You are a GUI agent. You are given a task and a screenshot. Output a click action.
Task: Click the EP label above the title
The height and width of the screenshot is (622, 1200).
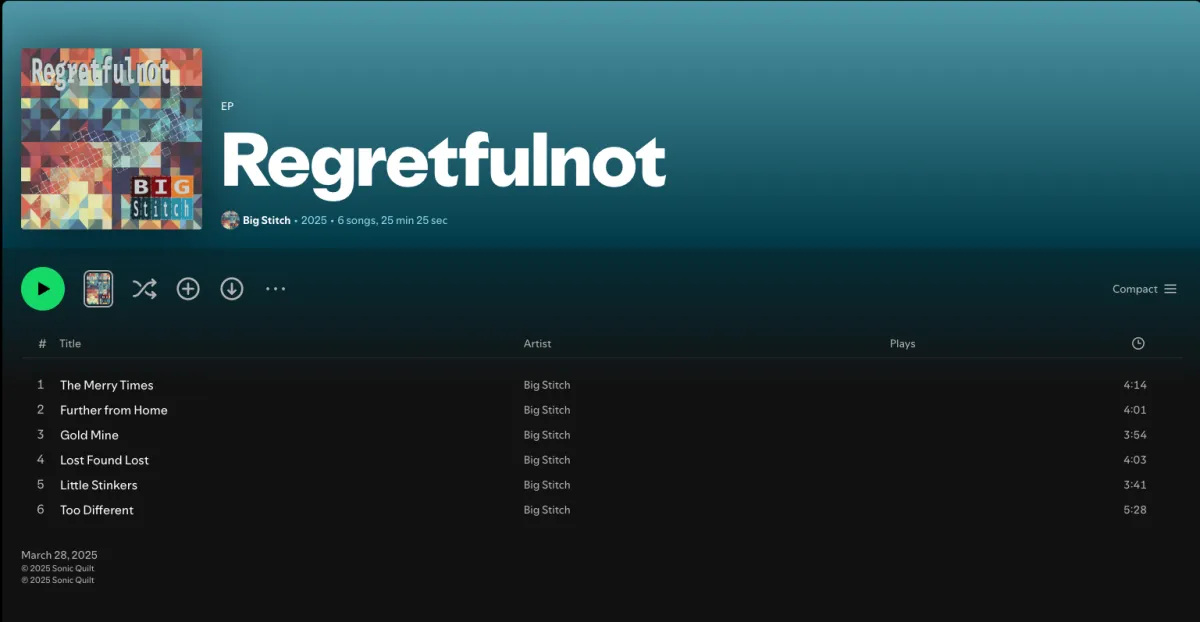[x=227, y=106]
